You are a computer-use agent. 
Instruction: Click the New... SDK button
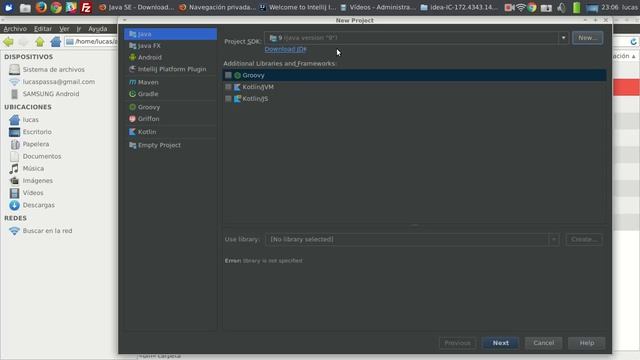(x=587, y=38)
